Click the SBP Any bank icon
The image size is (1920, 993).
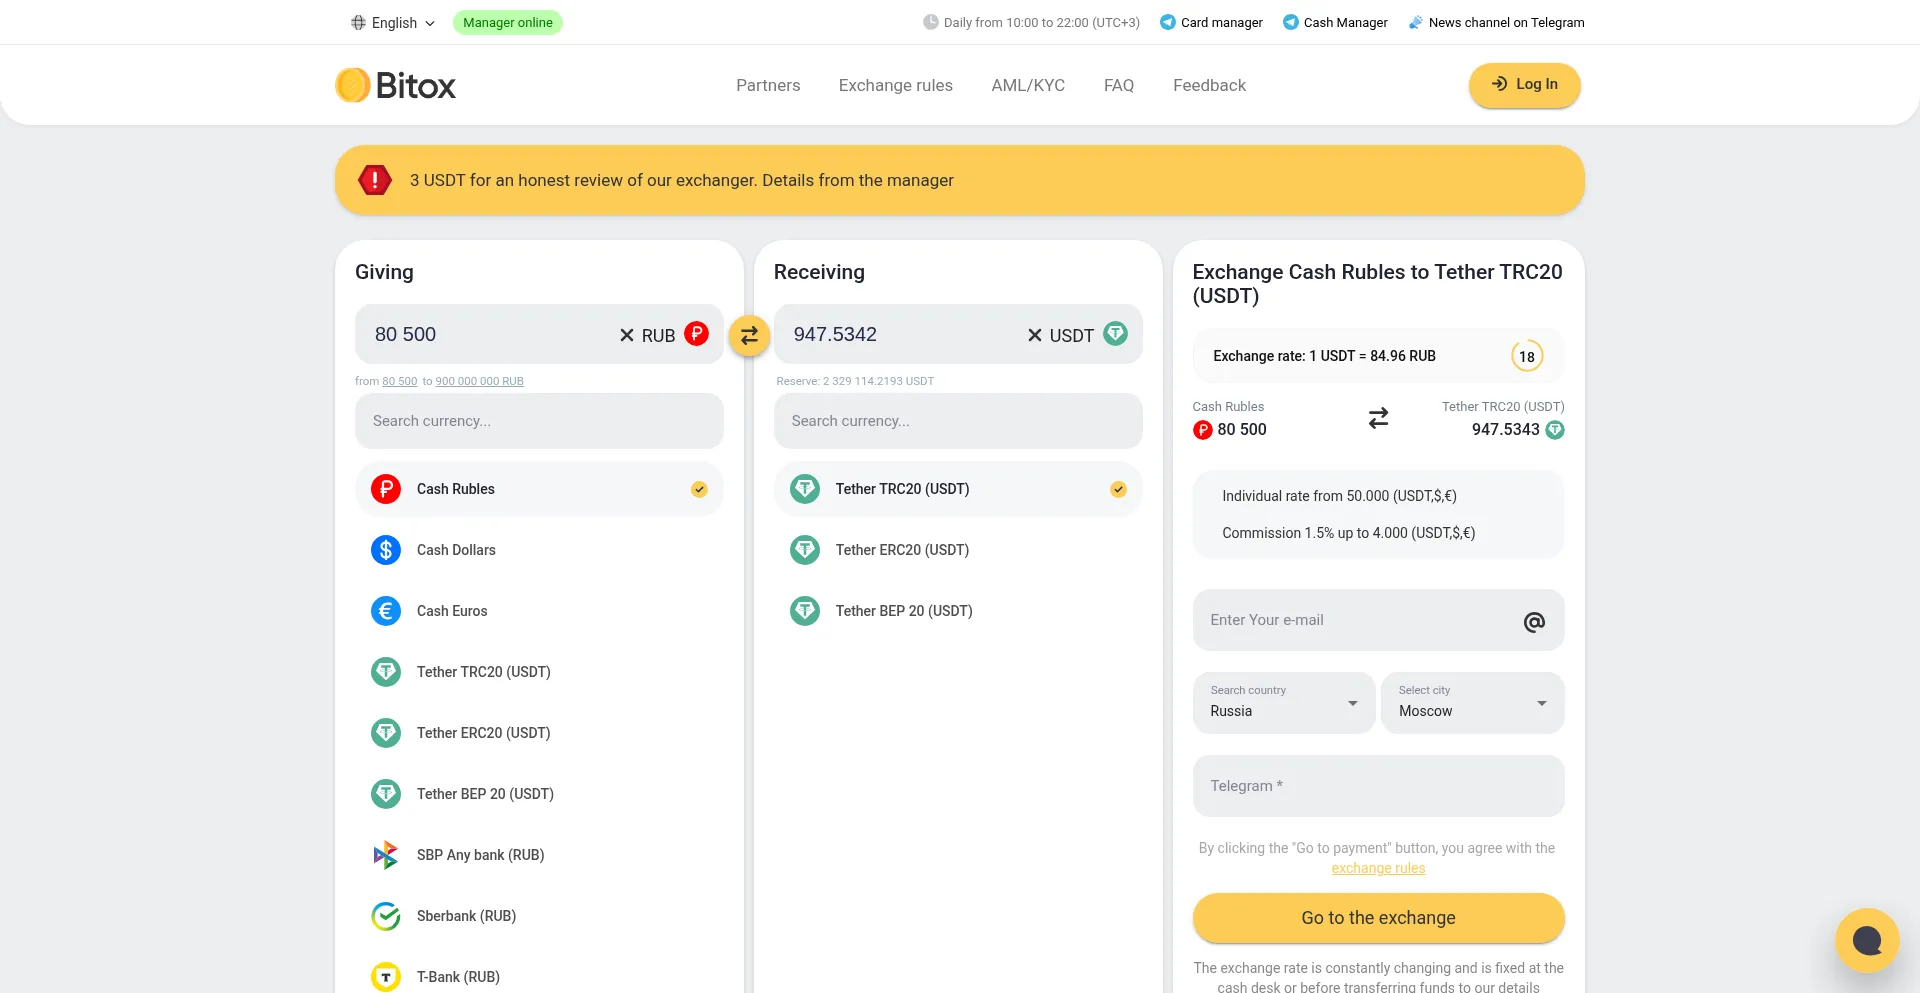coord(386,855)
